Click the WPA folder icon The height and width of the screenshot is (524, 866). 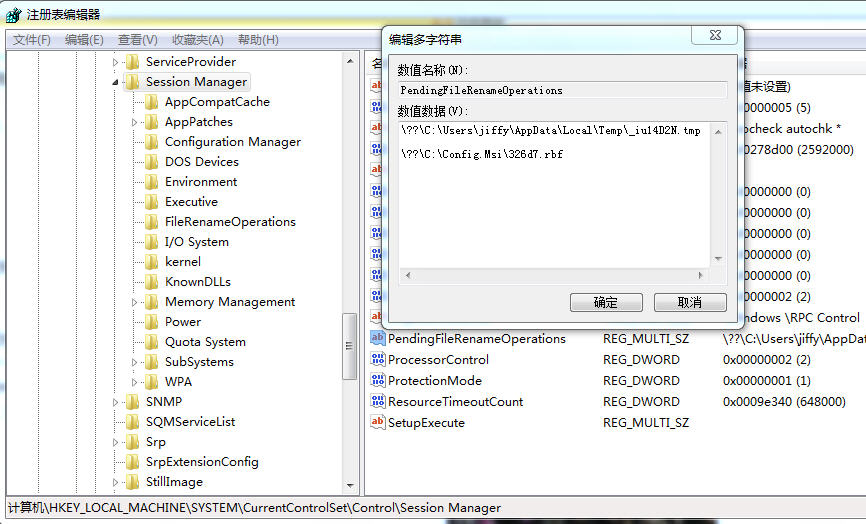point(152,382)
